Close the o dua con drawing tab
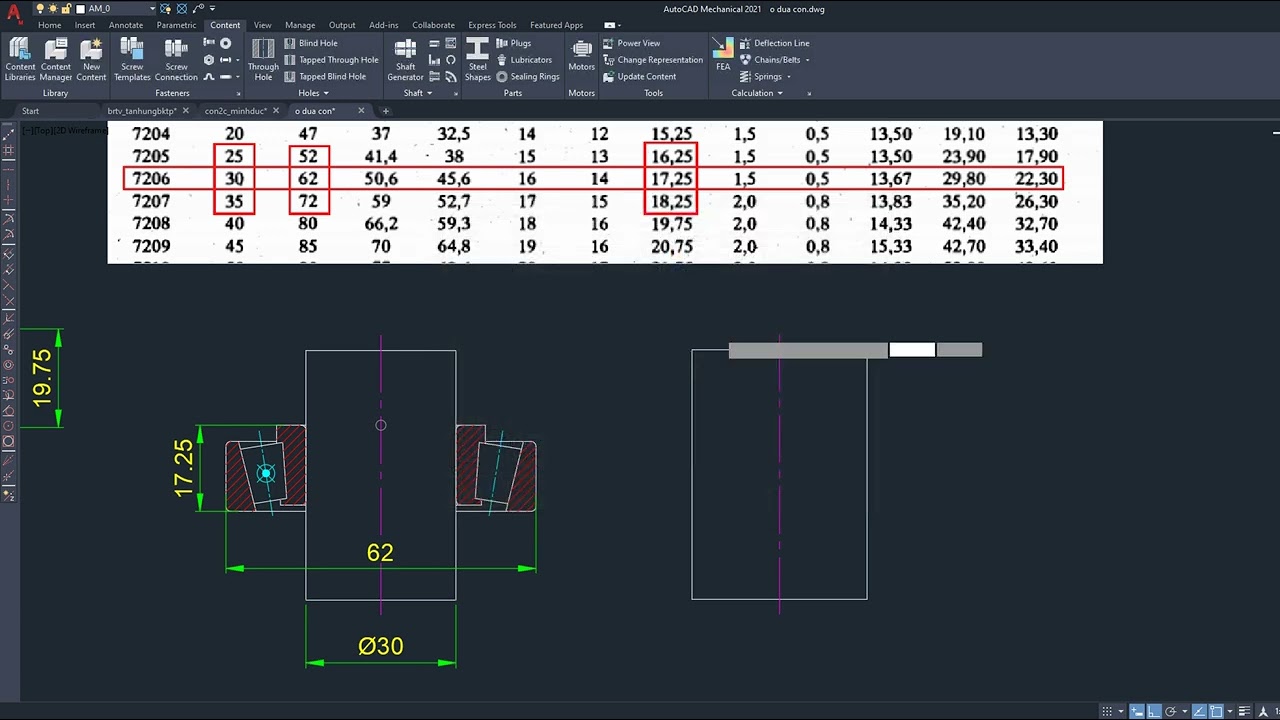Image resolution: width=1280 pixels, height=720 pixels. coord(361,111)
